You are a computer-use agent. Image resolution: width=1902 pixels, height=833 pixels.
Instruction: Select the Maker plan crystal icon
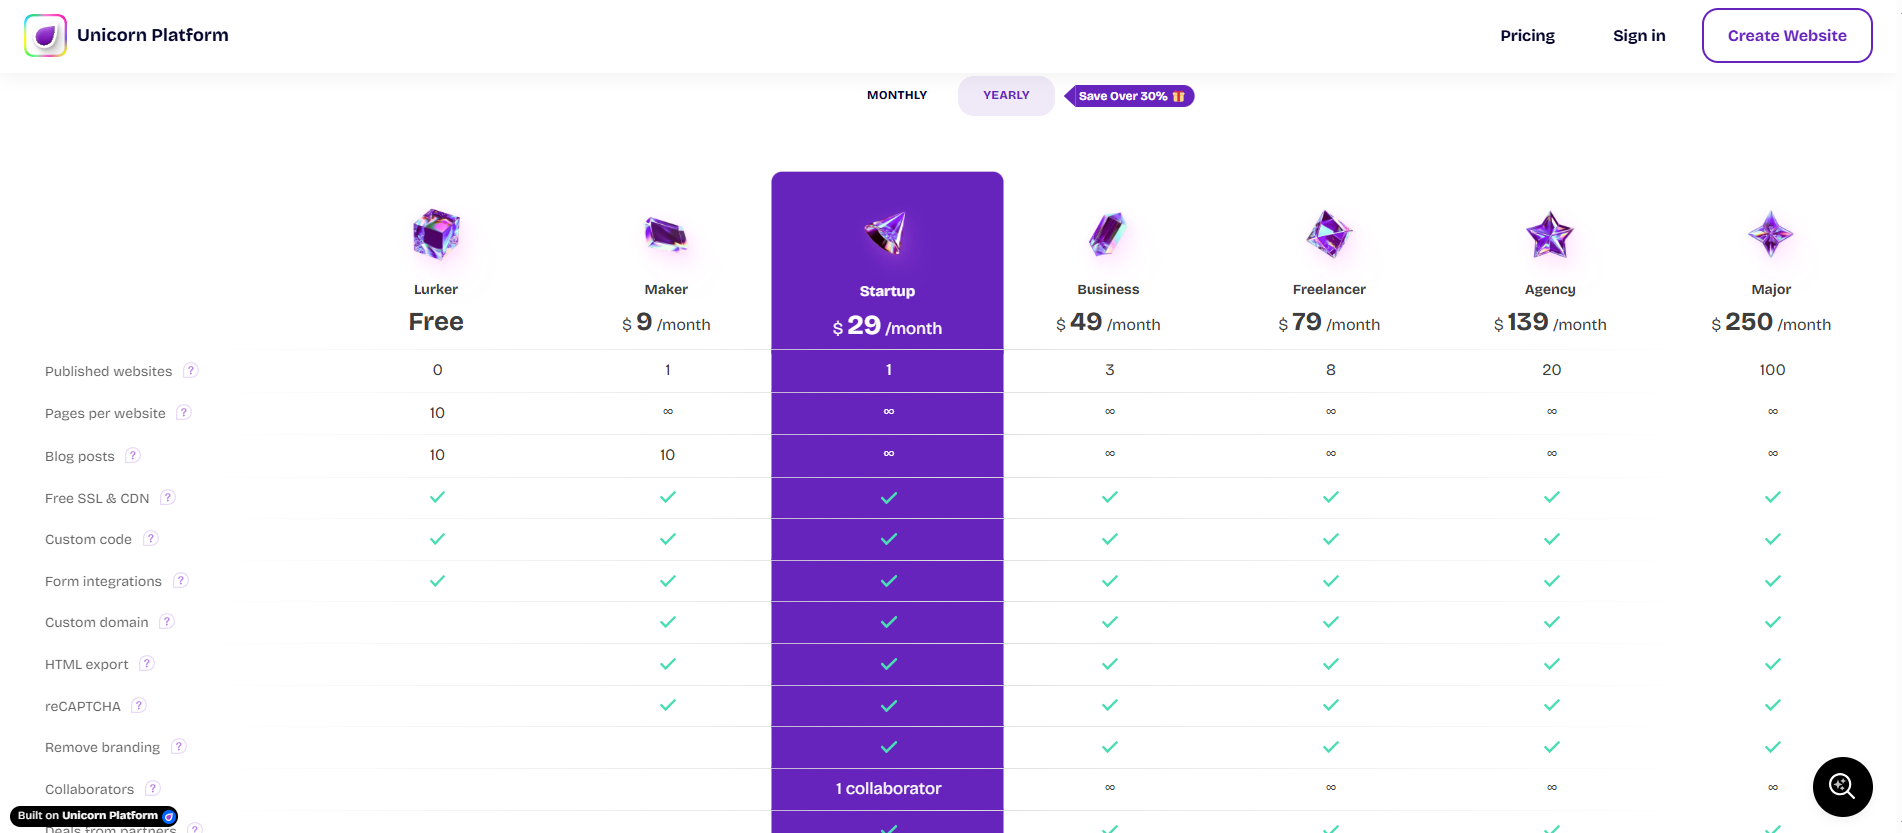point(666,234)
